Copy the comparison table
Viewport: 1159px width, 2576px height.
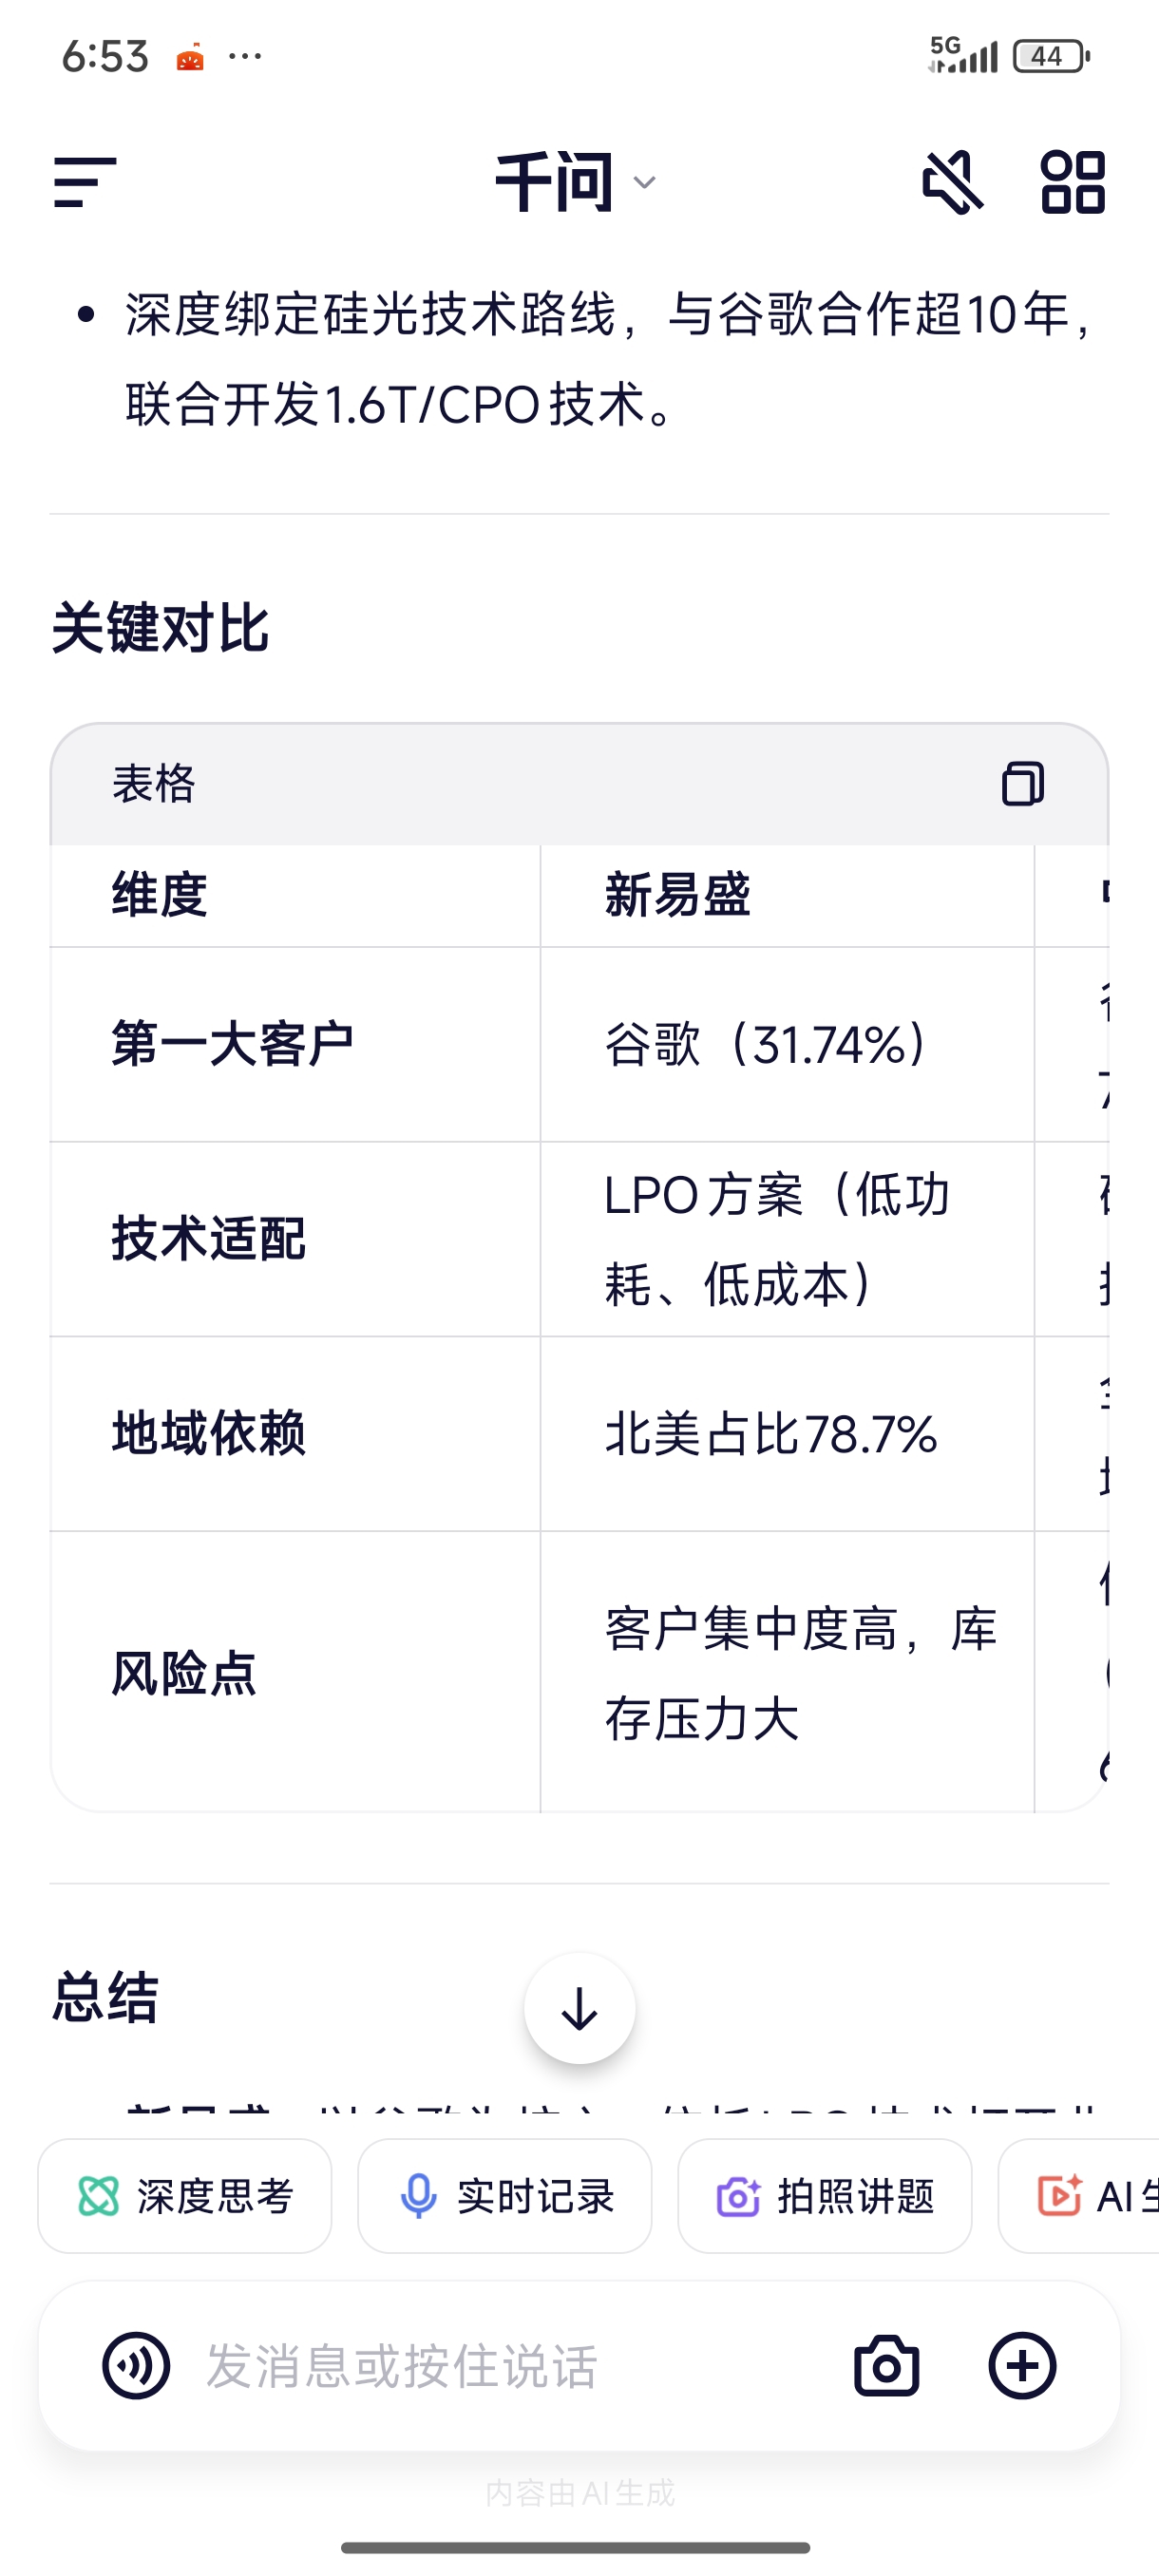click(1022, 783)
